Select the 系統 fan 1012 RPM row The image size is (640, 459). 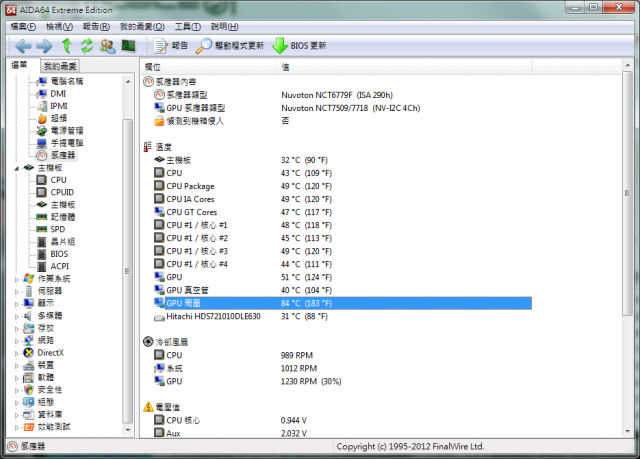(x=342, y=368)
